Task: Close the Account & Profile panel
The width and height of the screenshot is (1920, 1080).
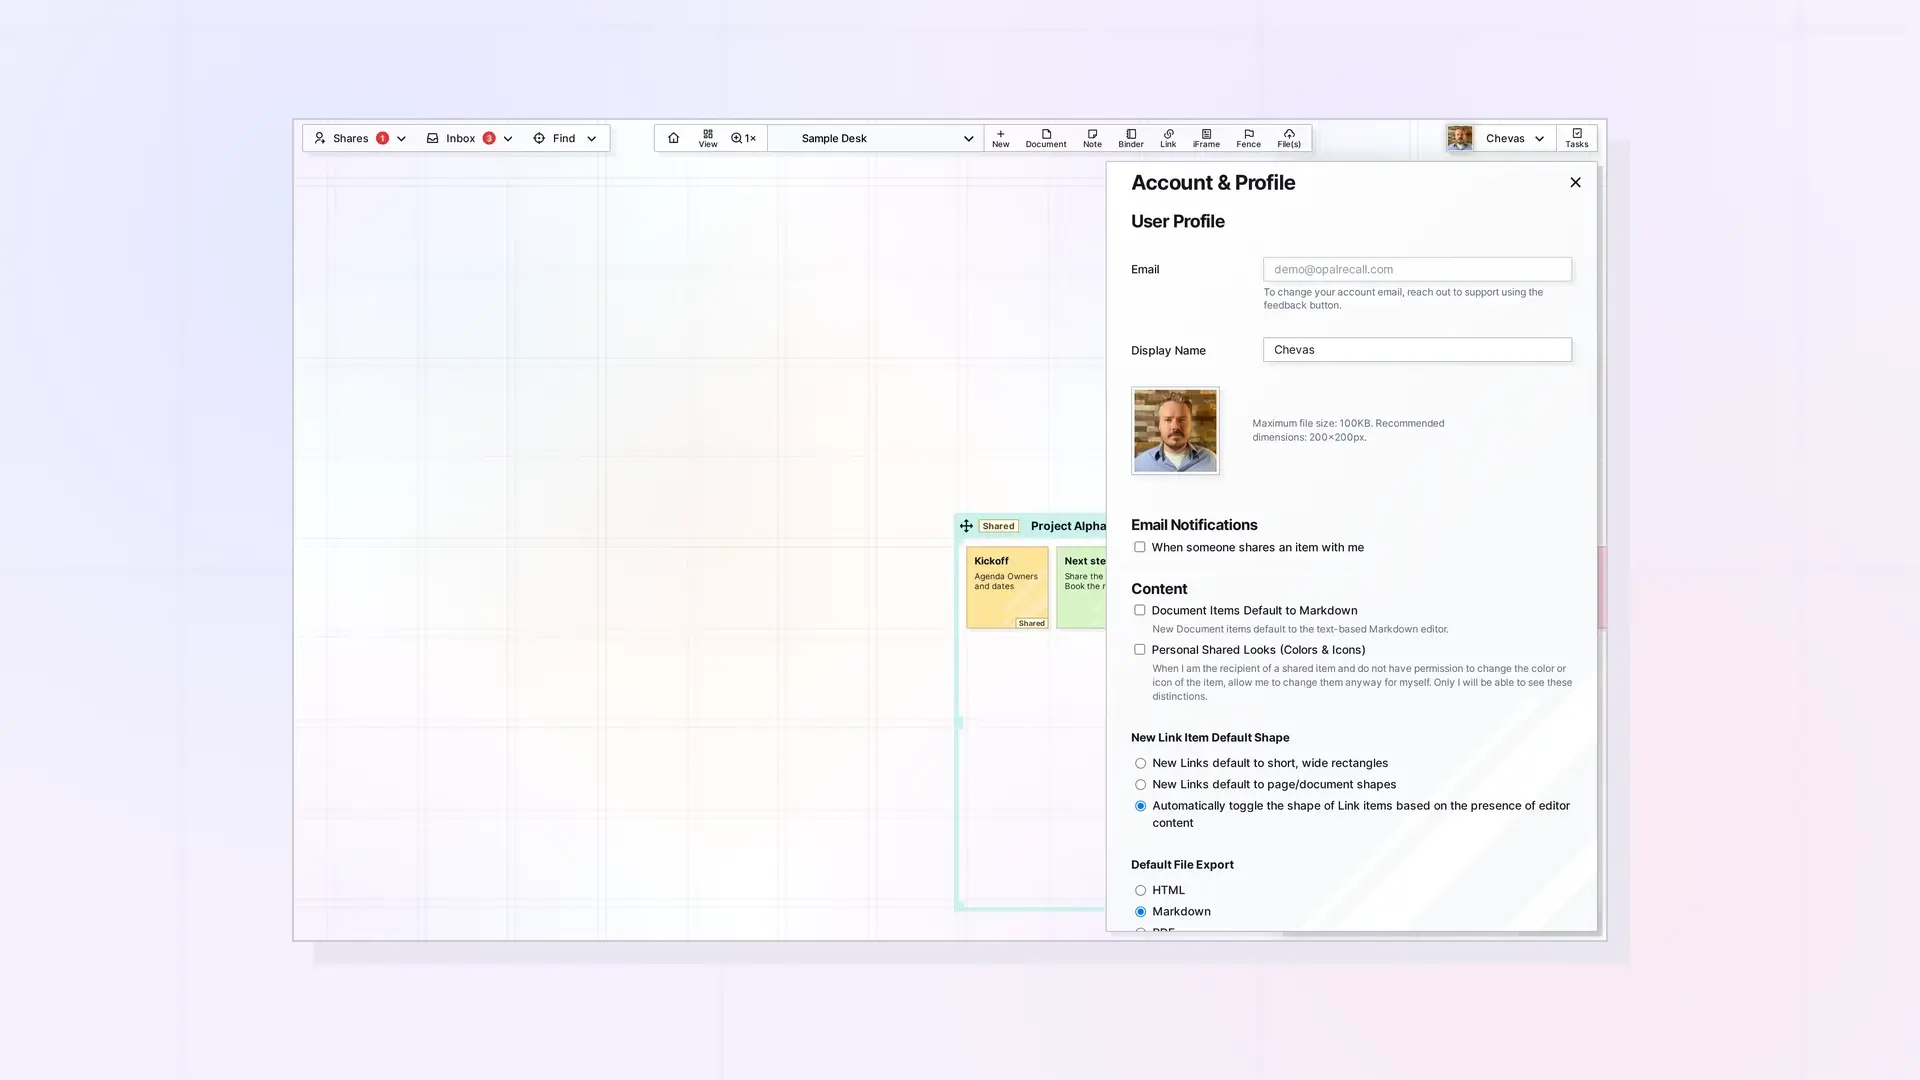Action: pyautogui.click(x=1575, y=182)
